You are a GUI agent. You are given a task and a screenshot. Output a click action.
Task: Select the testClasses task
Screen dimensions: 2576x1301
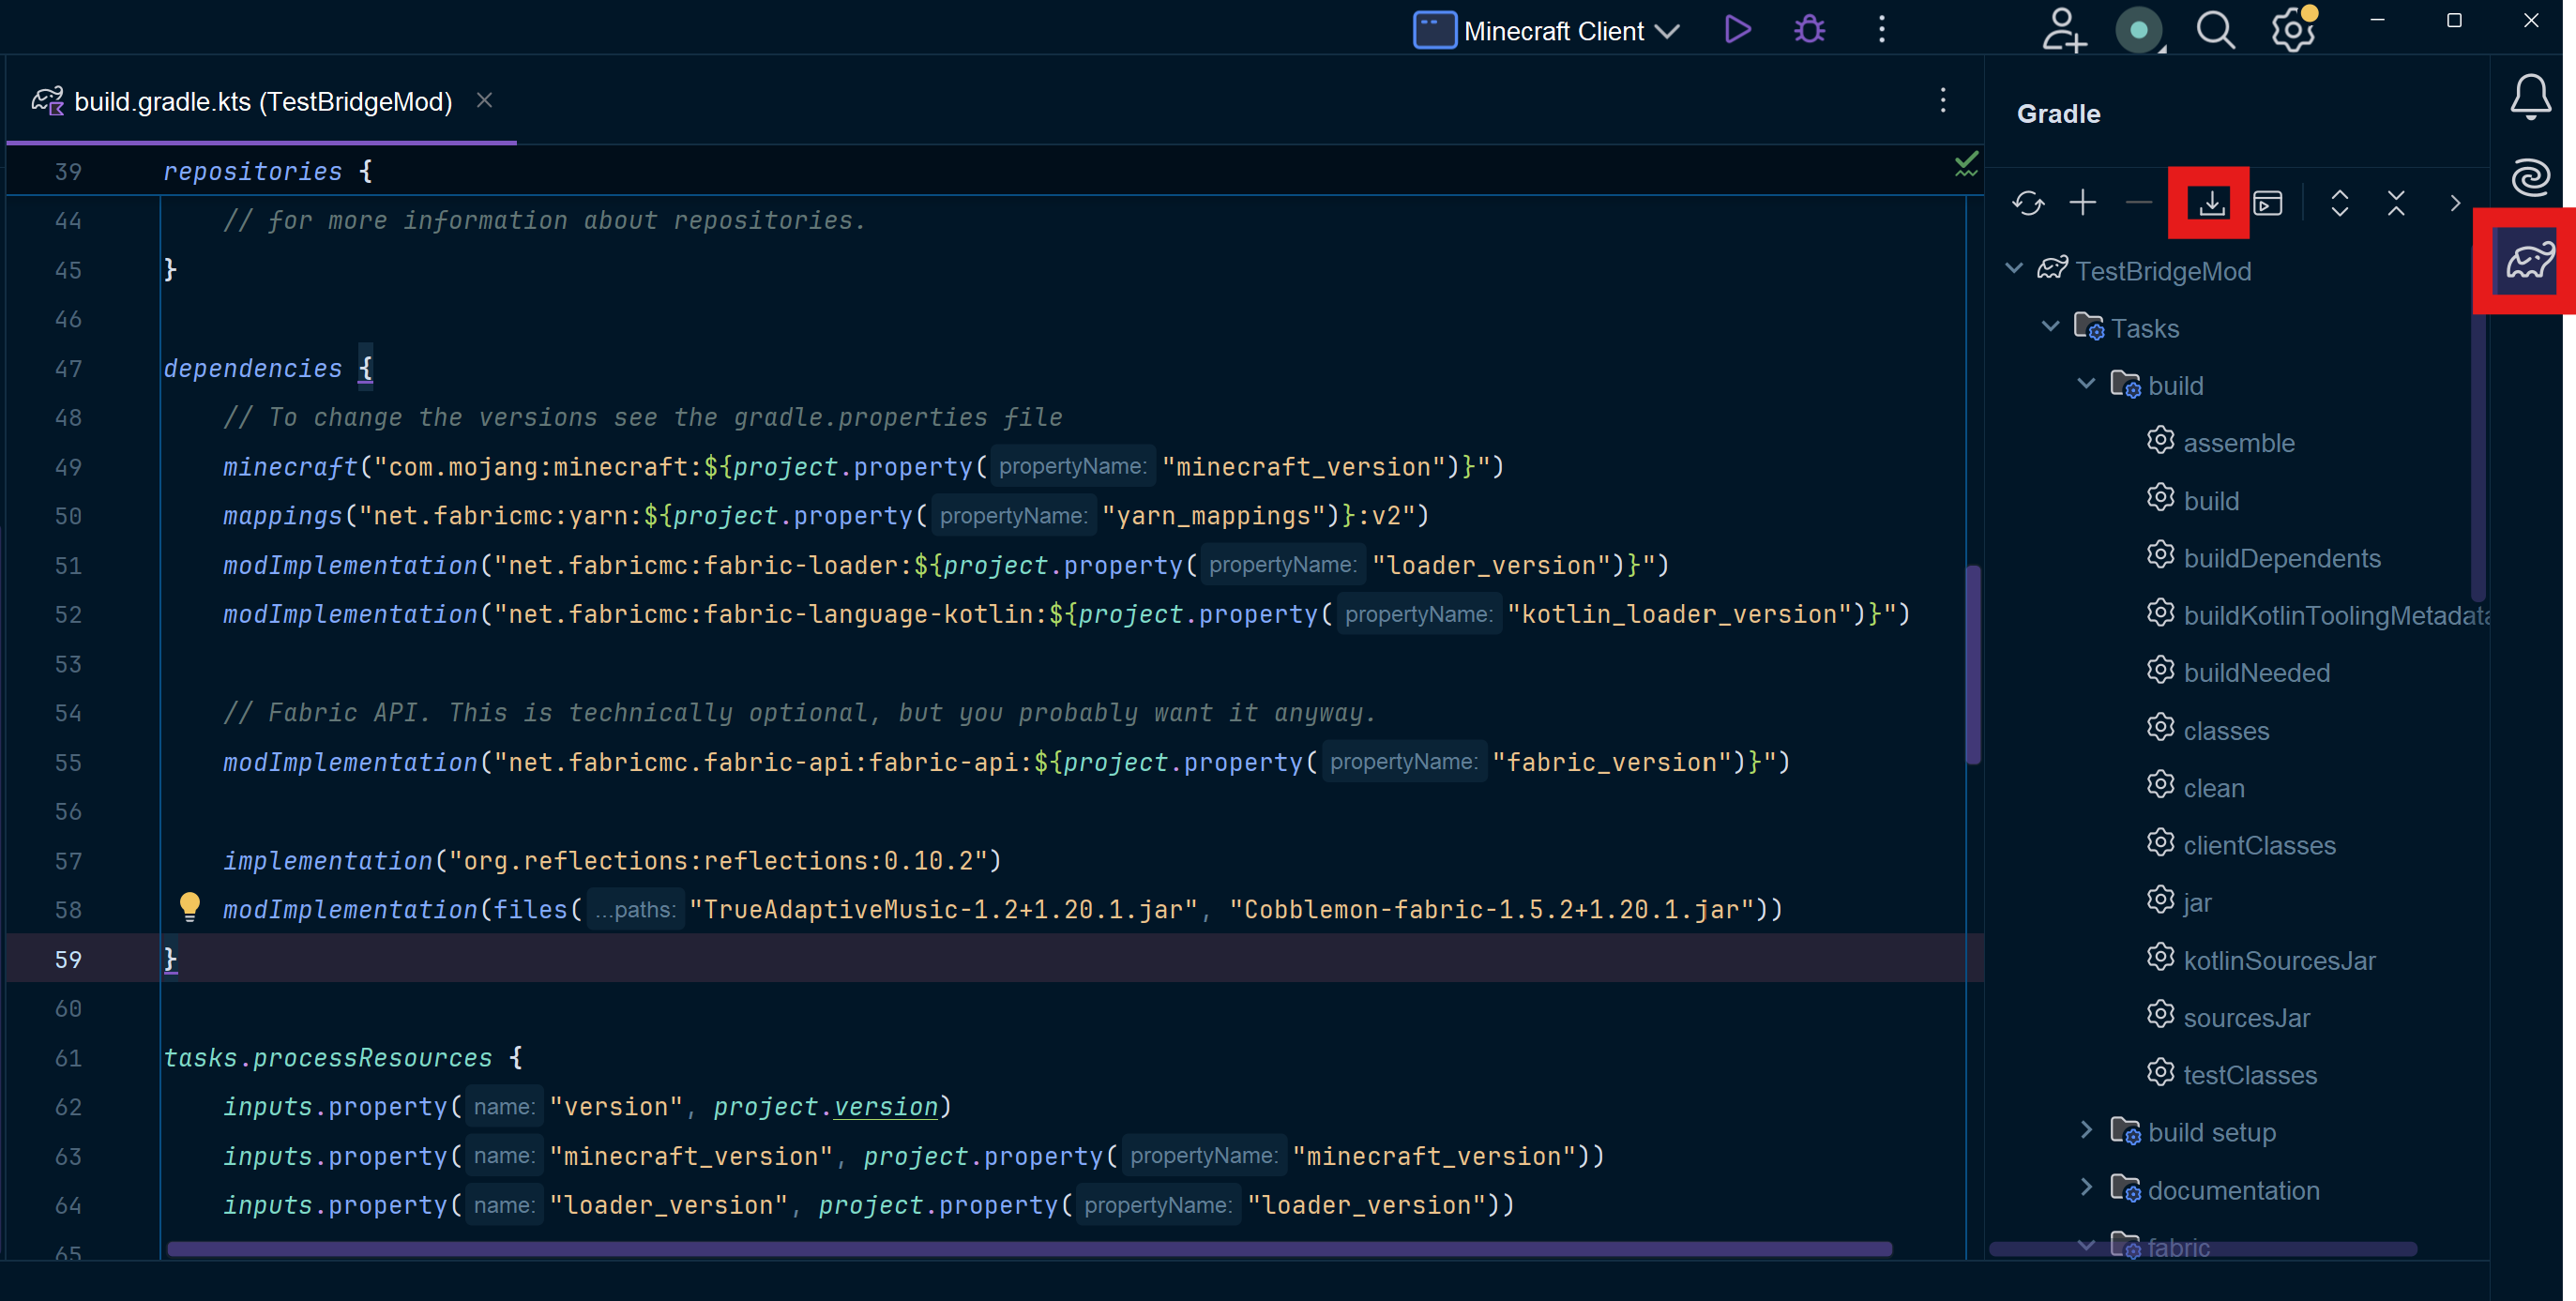(2250, 1075)
